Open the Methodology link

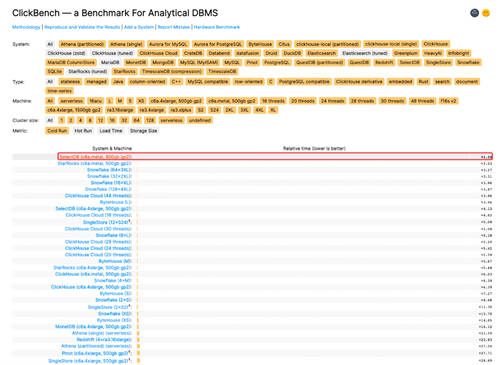click(x=26, y=27)
